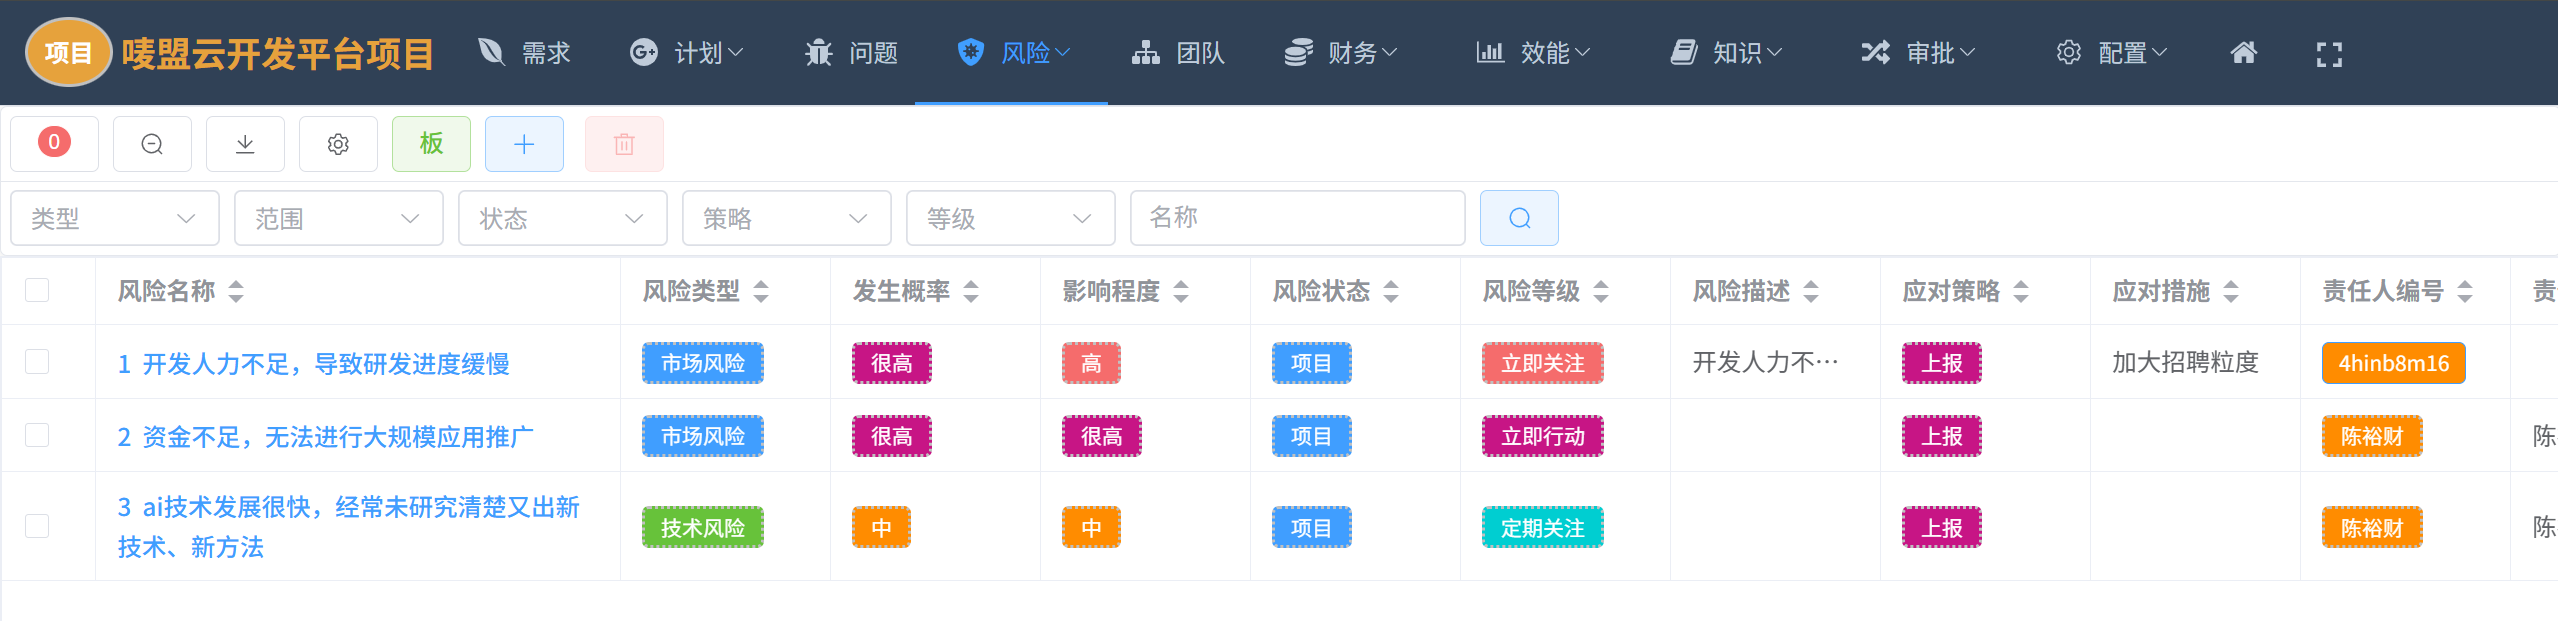The image size is (2558, 621).
Task: Open the 计划 plan menu
Action: (x=686, y=53)
